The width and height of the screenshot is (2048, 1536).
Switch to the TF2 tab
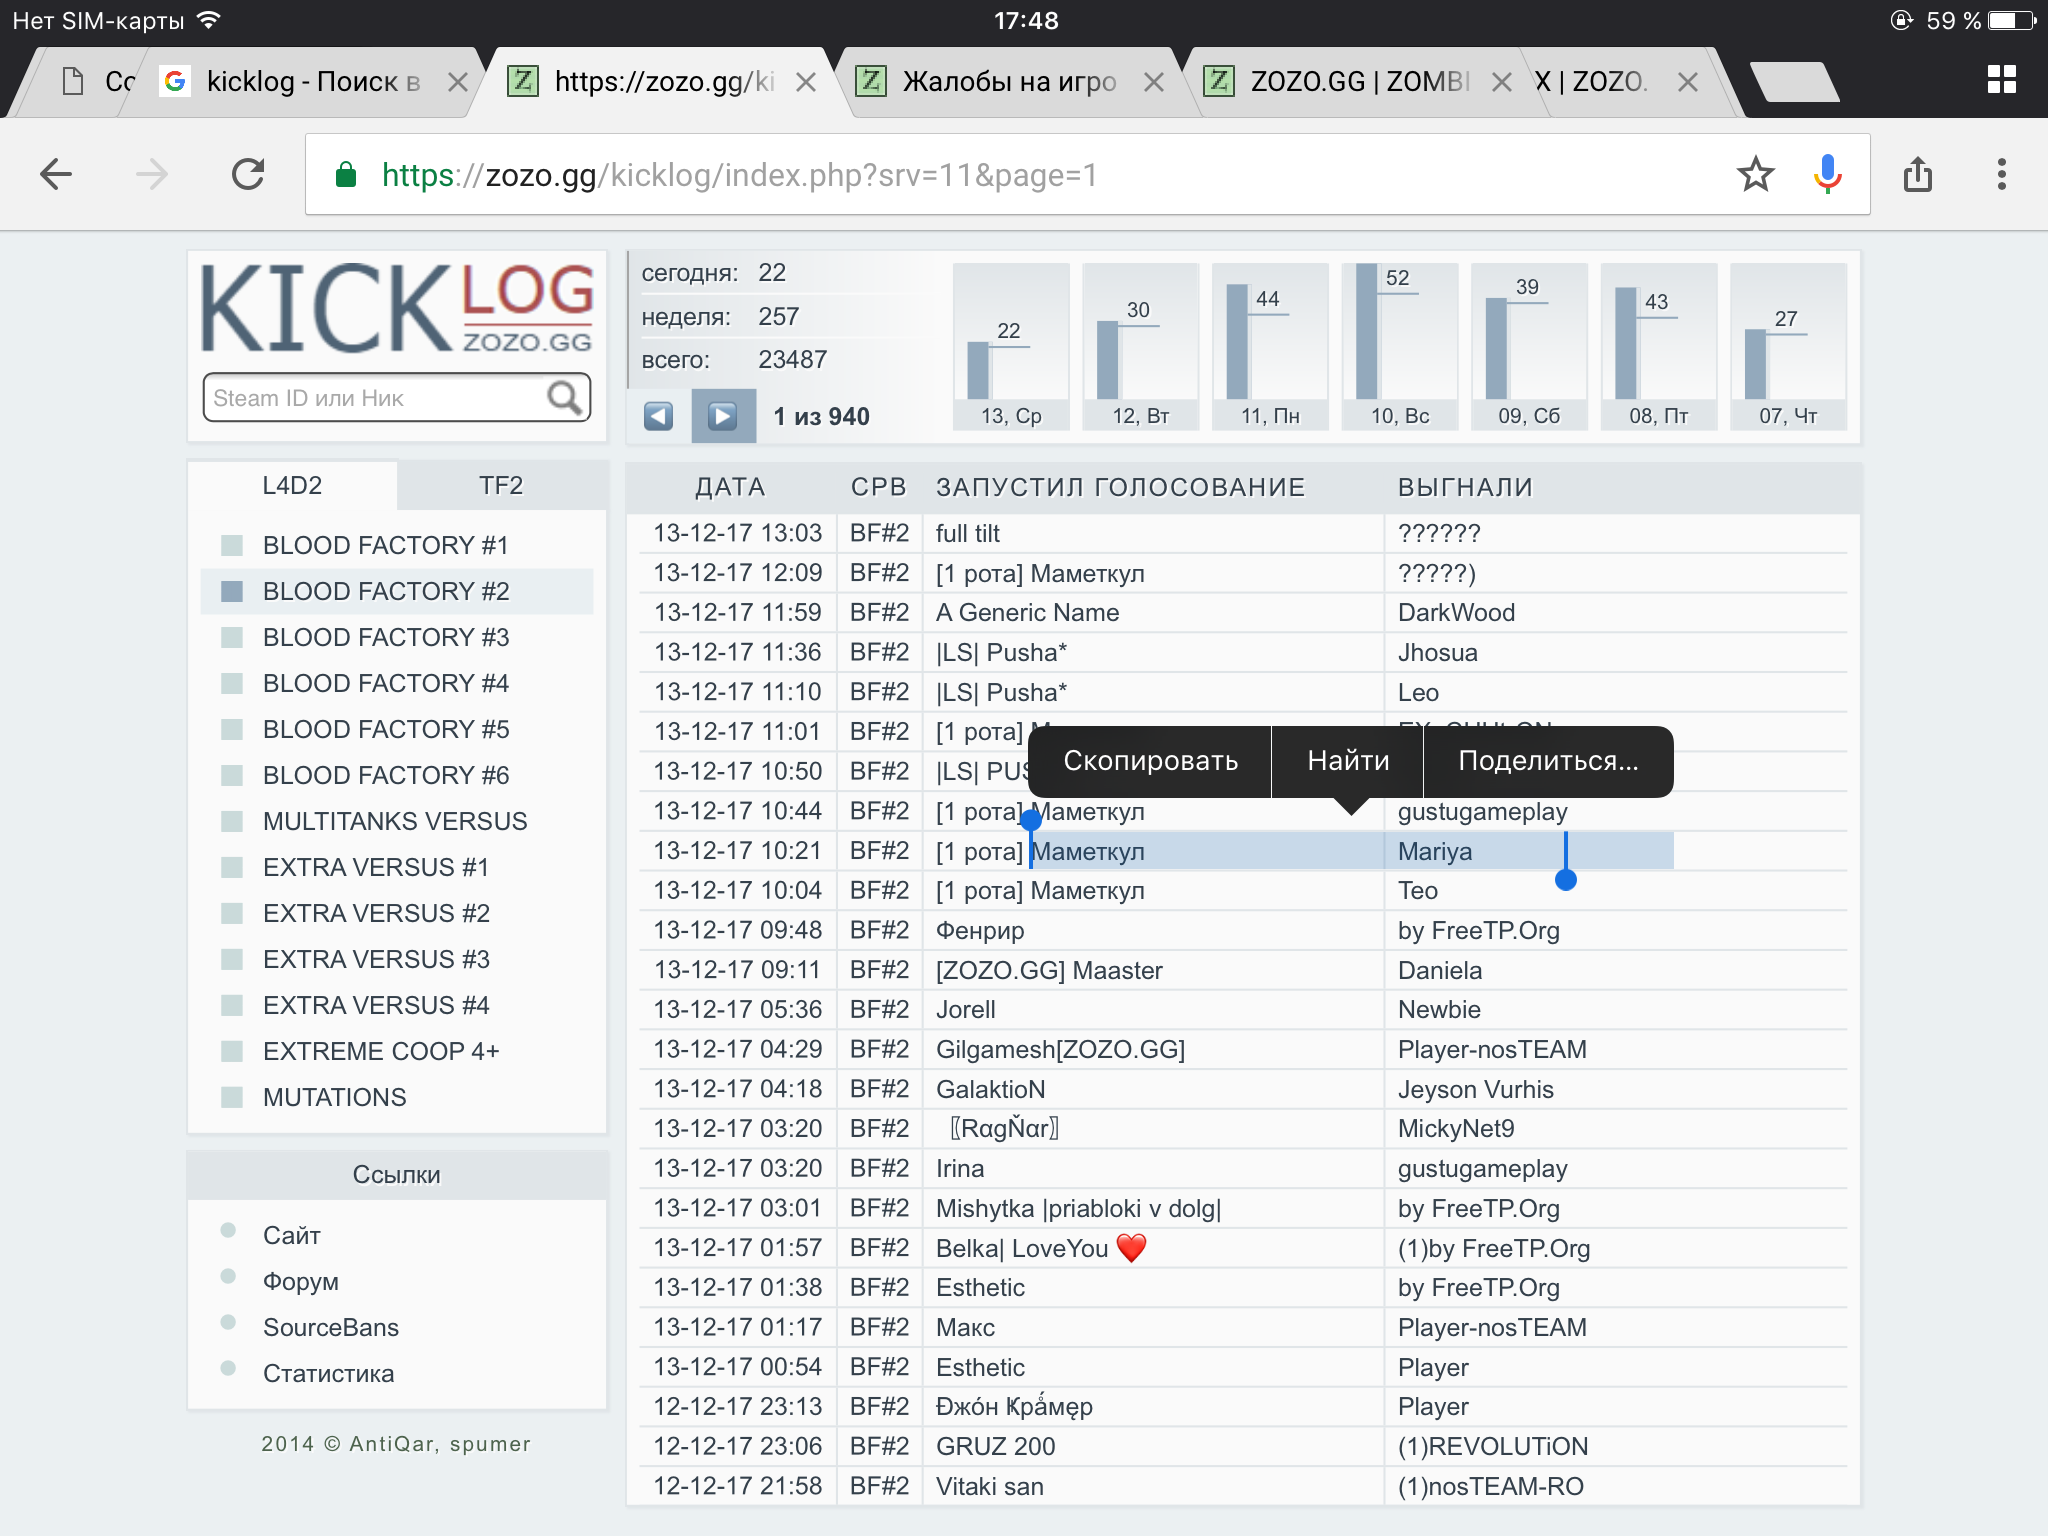pos(500,486)
